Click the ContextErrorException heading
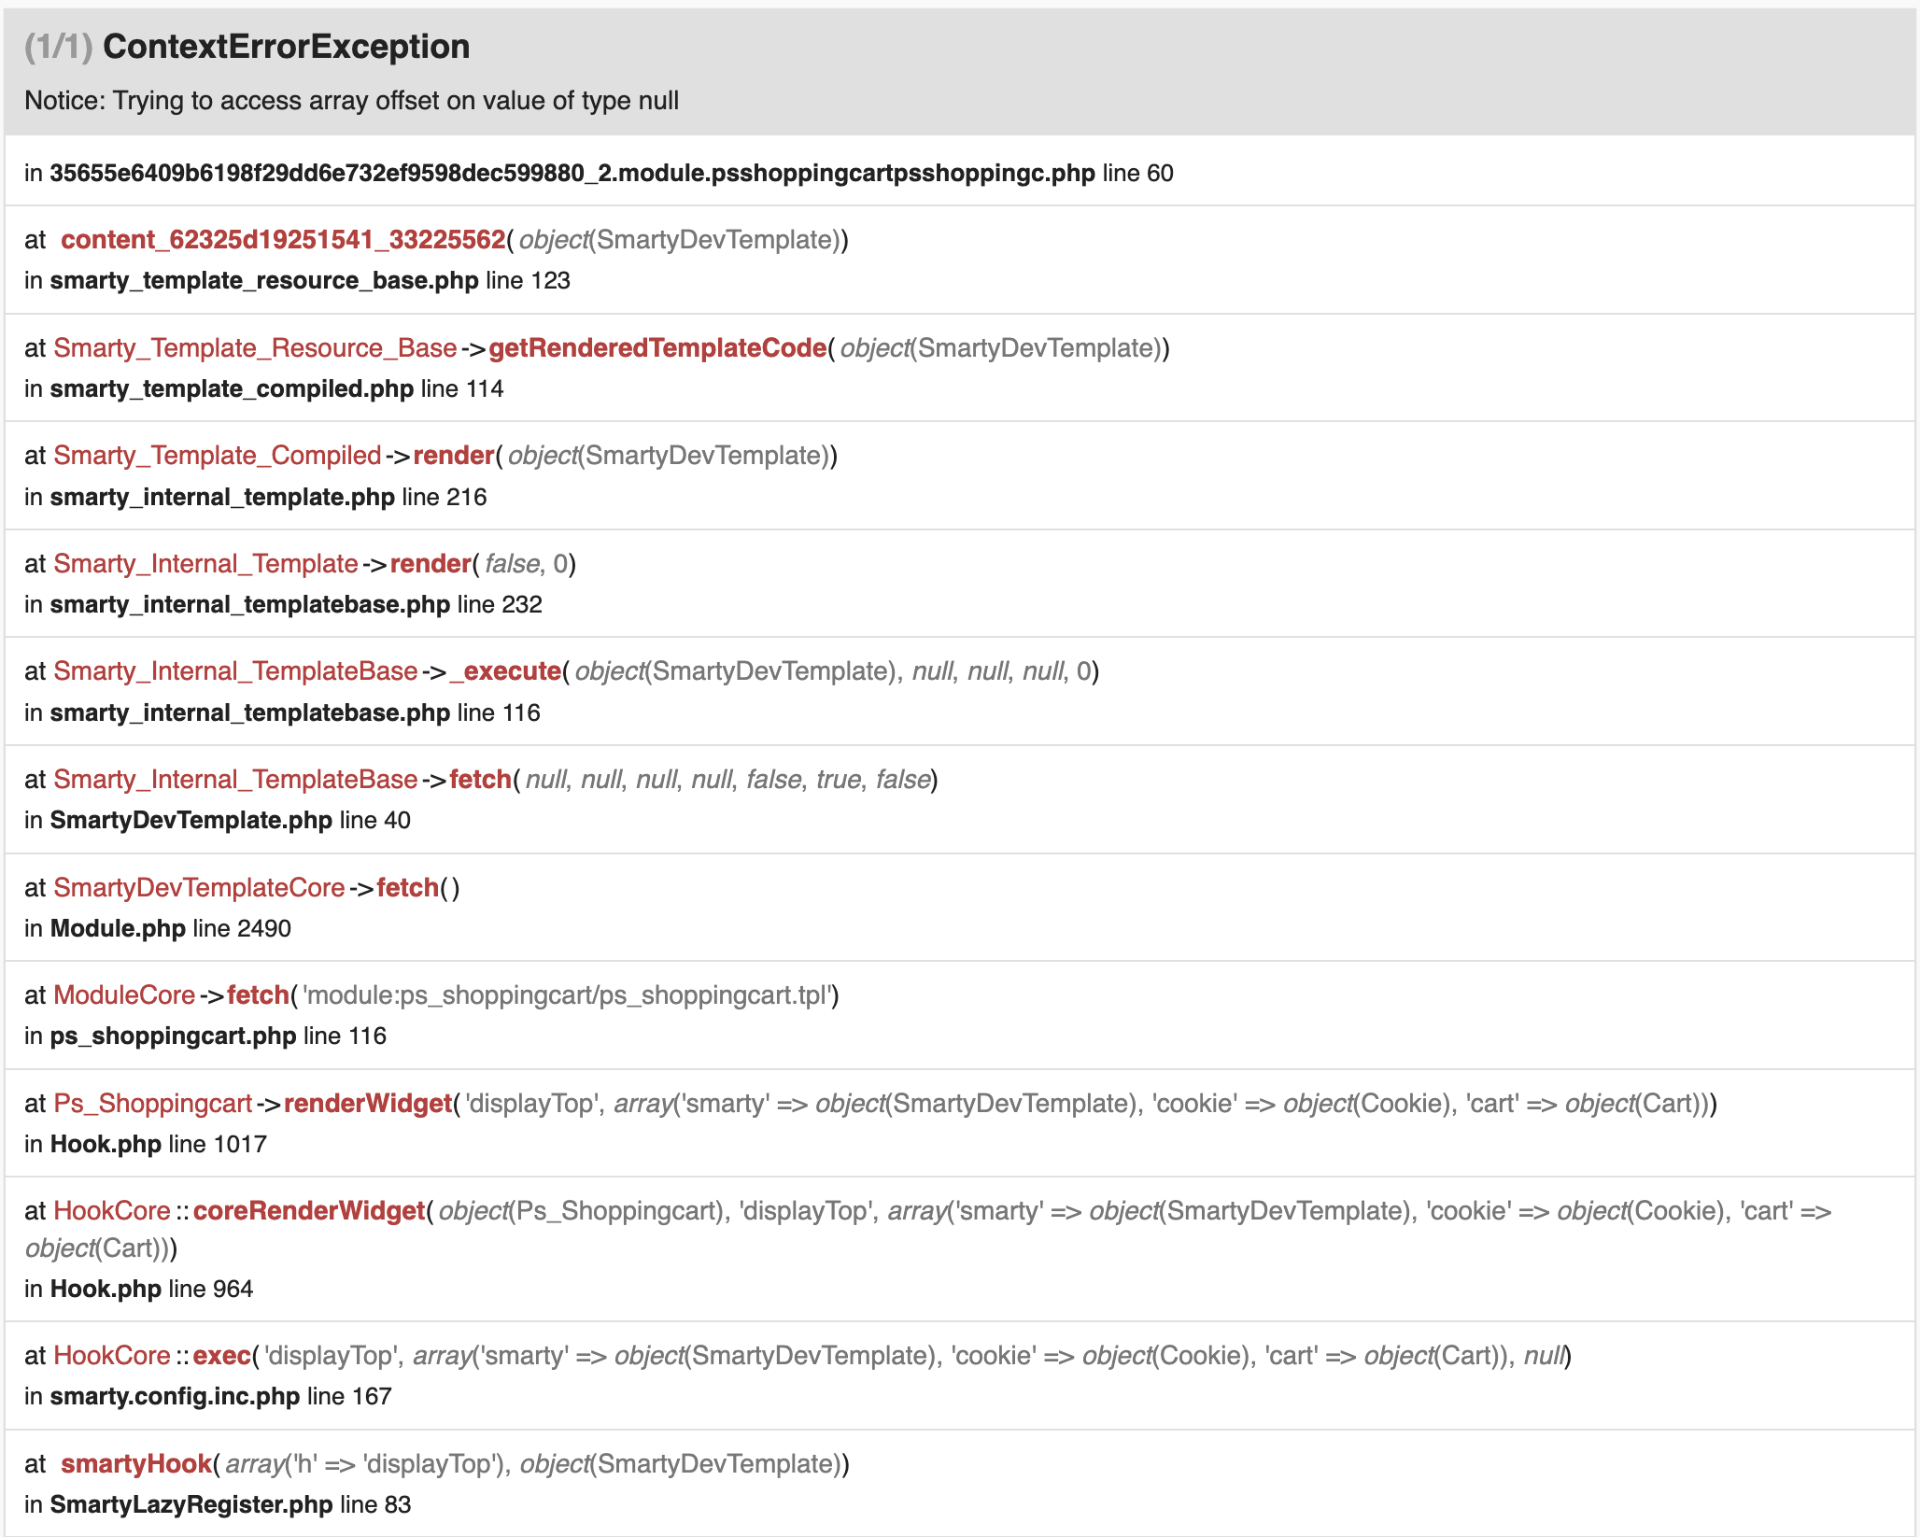 pos(285,47)
